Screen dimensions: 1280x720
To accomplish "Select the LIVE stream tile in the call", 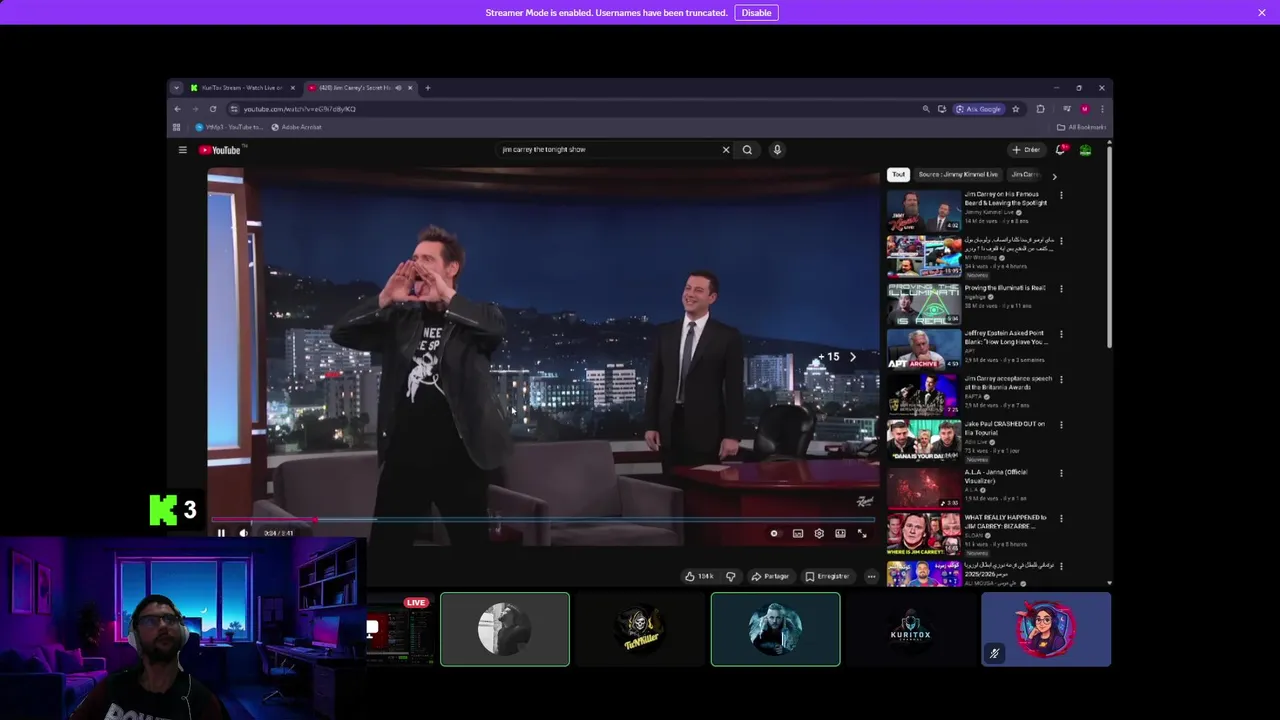I will click(398, 629).
